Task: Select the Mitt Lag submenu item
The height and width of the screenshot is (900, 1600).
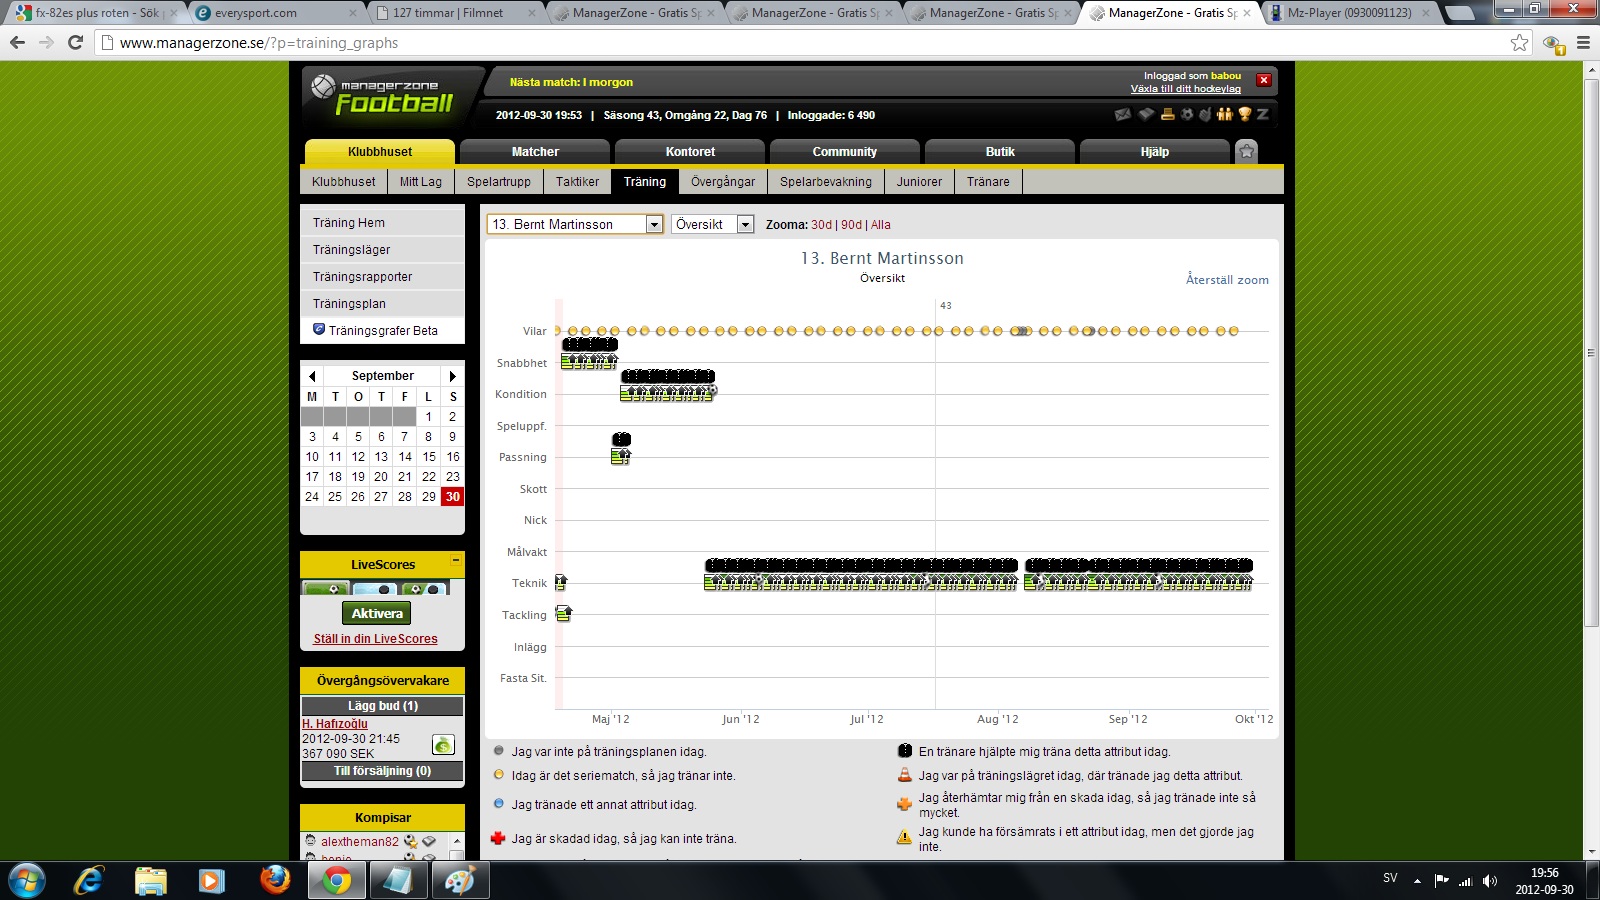Action: pyautogui.click(x=421, y=182)
